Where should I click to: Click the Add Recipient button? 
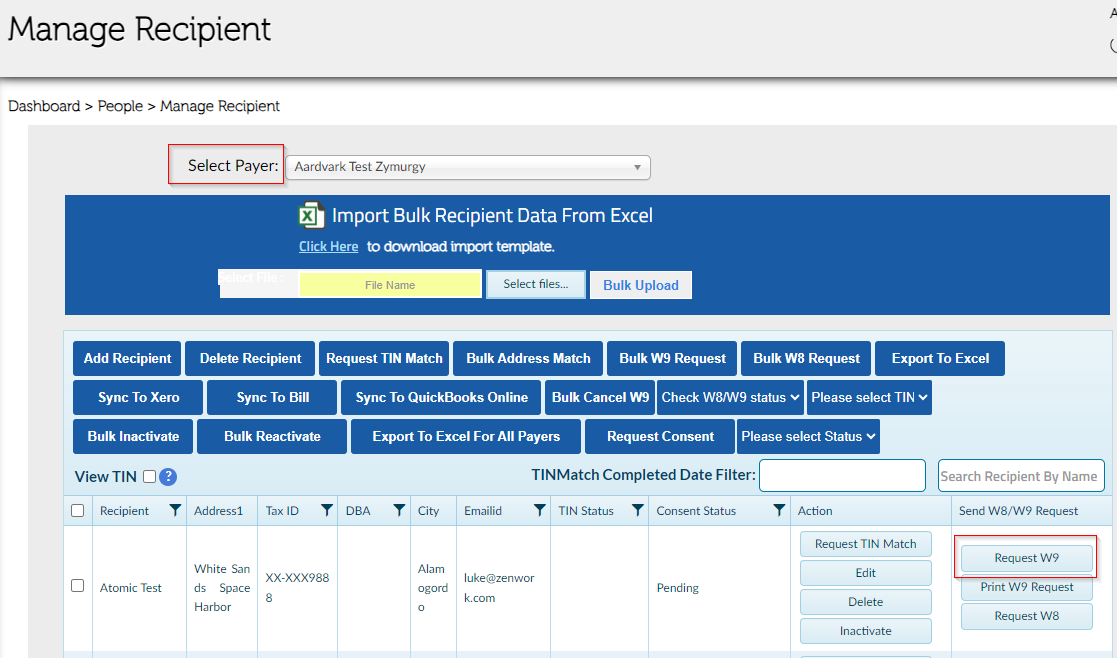tap(127, 358)
